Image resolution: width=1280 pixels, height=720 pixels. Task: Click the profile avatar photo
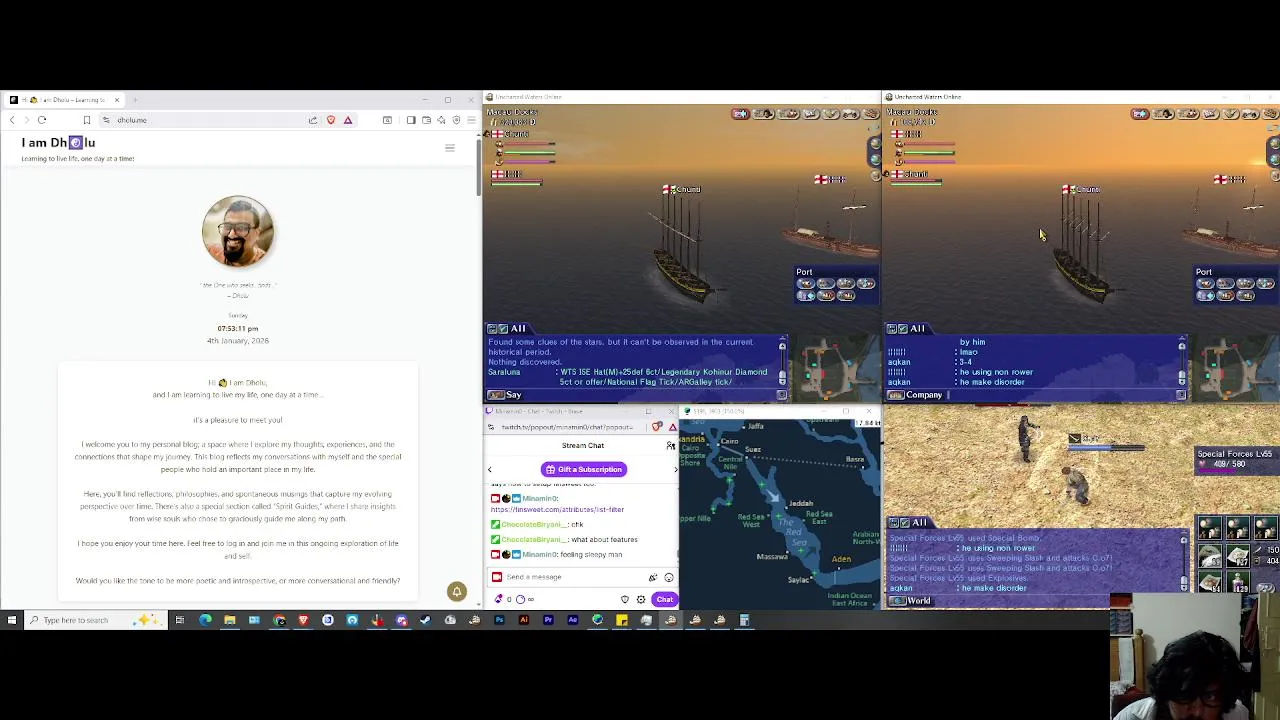click(x=238, y=231)
